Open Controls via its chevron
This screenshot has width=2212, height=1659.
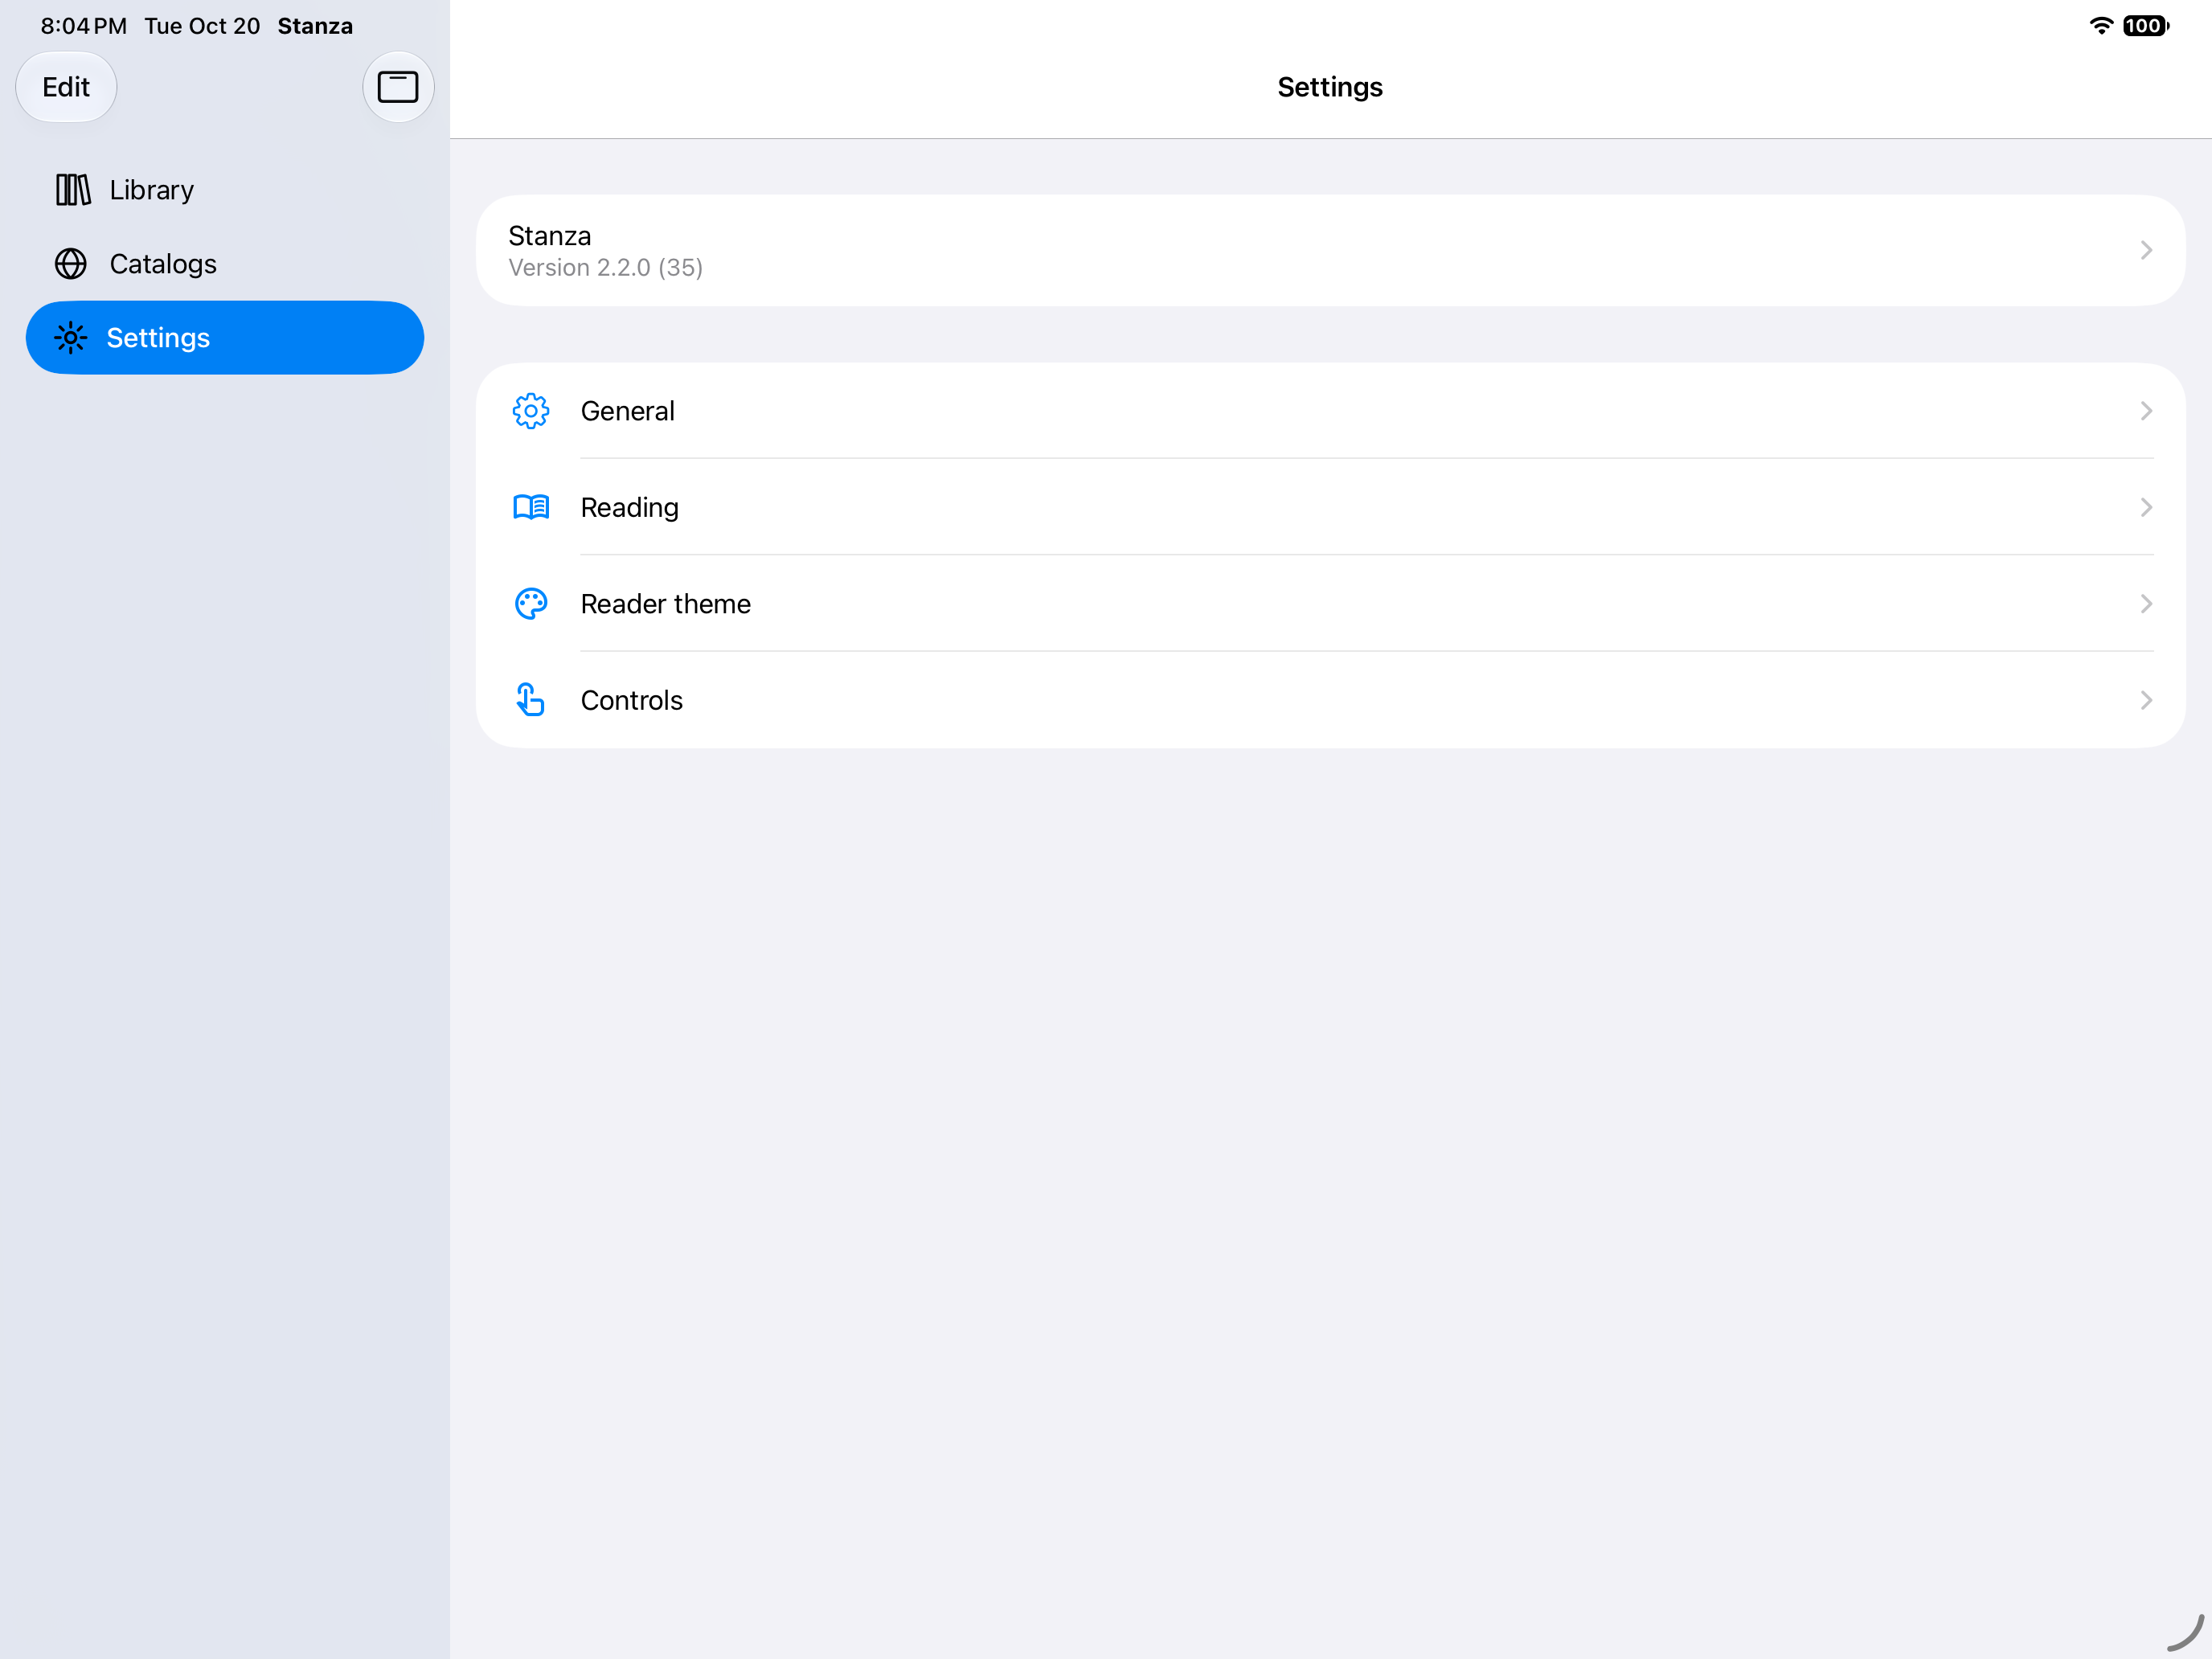tap(2146, 700)
